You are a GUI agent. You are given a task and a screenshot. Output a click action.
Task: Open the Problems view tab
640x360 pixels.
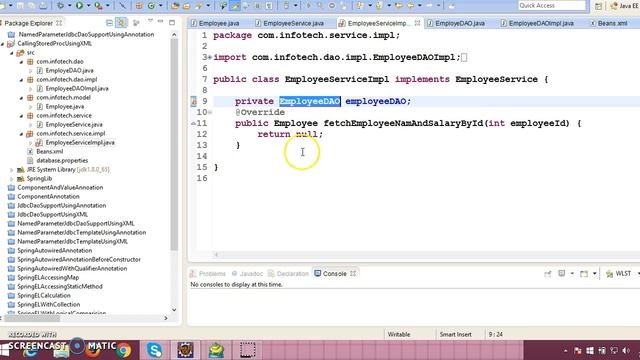pyautogui.click(x=208, y=273)
